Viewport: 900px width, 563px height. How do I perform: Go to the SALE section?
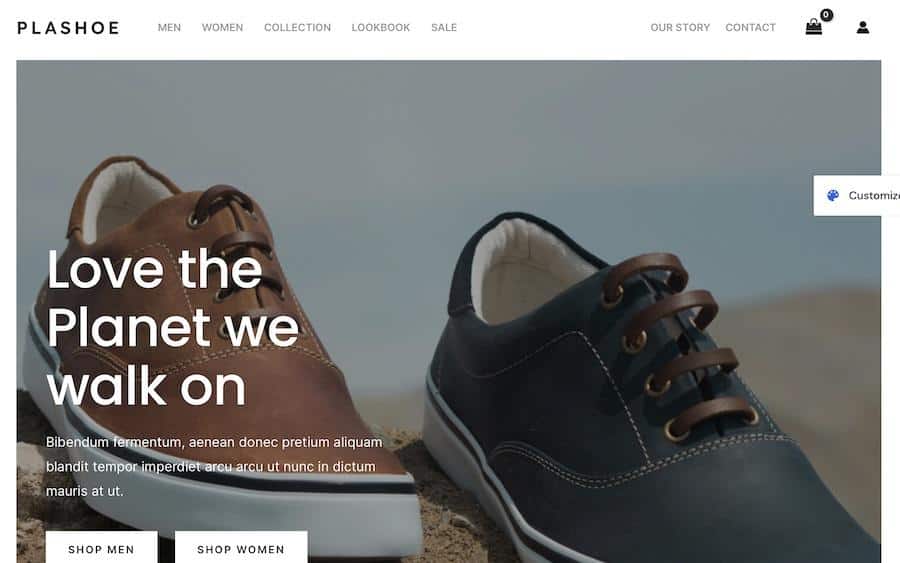pos(444,28)
